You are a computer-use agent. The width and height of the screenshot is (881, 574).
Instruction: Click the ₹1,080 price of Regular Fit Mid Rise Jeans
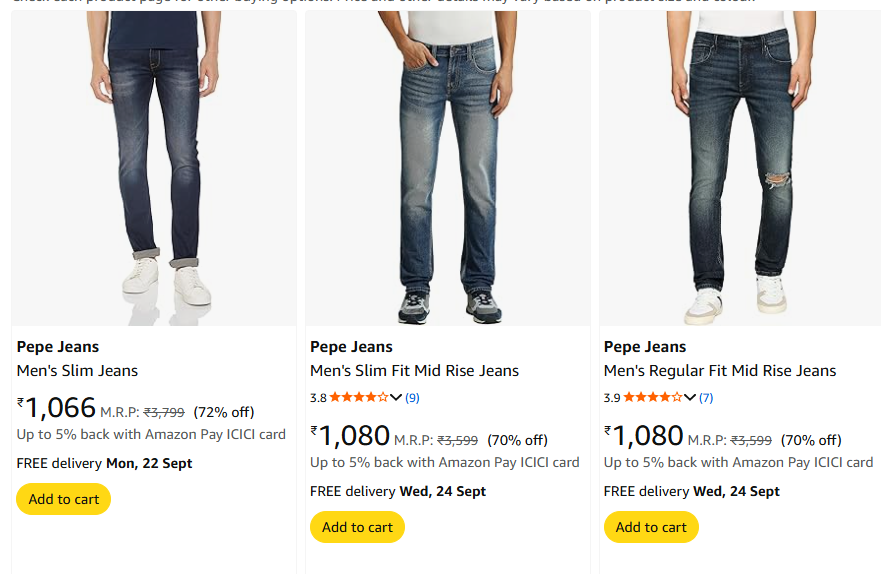tap(644, 436)
